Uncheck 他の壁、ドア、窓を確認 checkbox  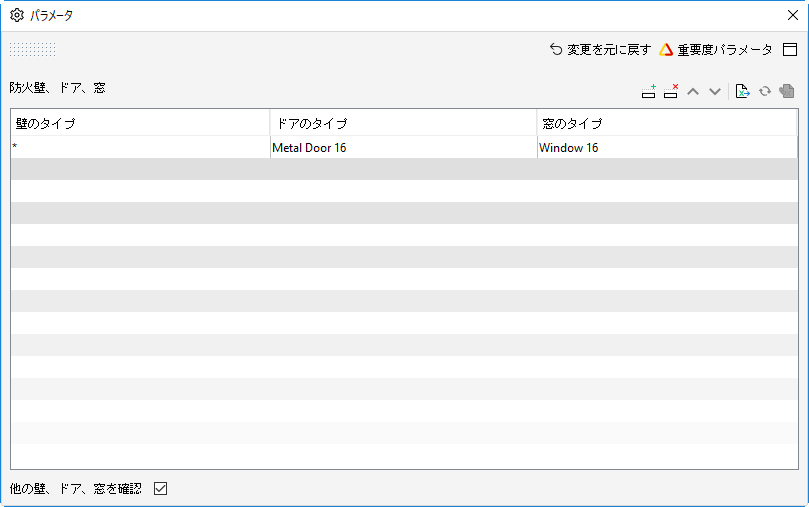(160, 488)
